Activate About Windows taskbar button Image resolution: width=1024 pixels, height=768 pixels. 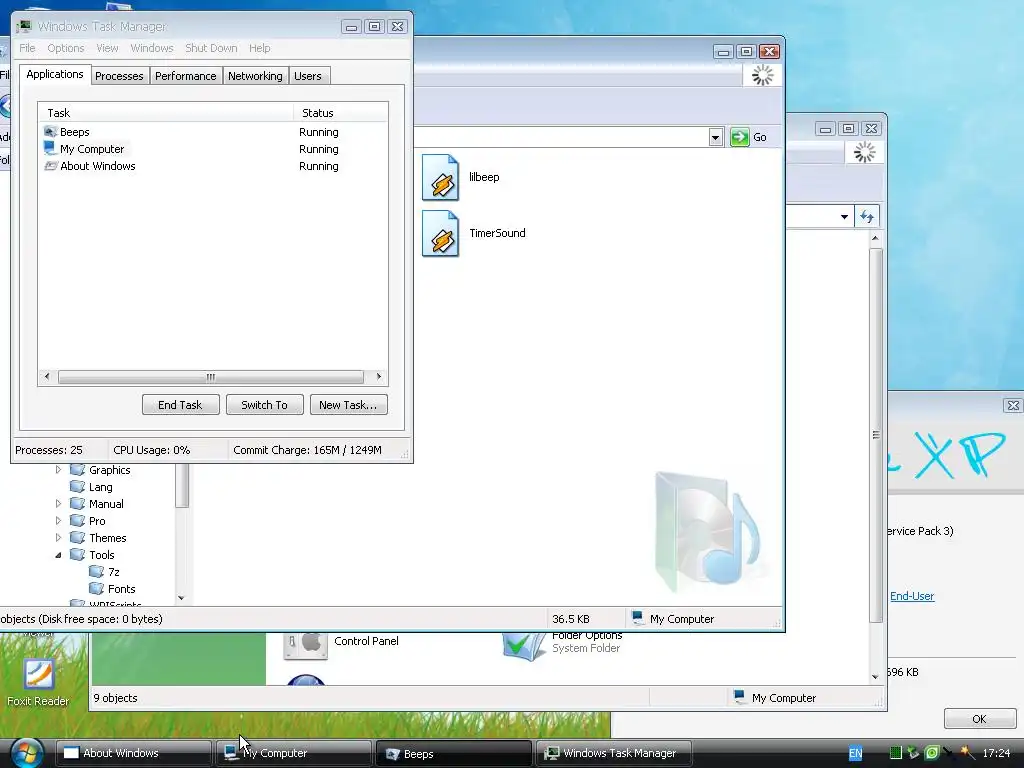133,753
